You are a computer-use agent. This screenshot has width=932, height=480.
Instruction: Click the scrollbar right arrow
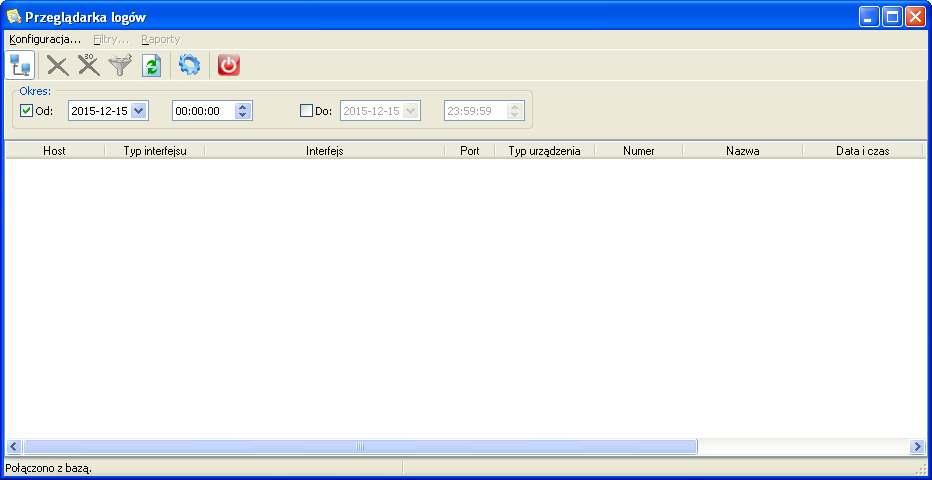pos(918,447)
